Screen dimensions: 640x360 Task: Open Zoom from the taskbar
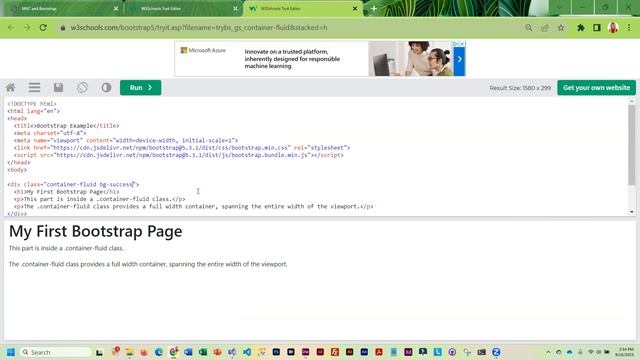pos(496,352)
